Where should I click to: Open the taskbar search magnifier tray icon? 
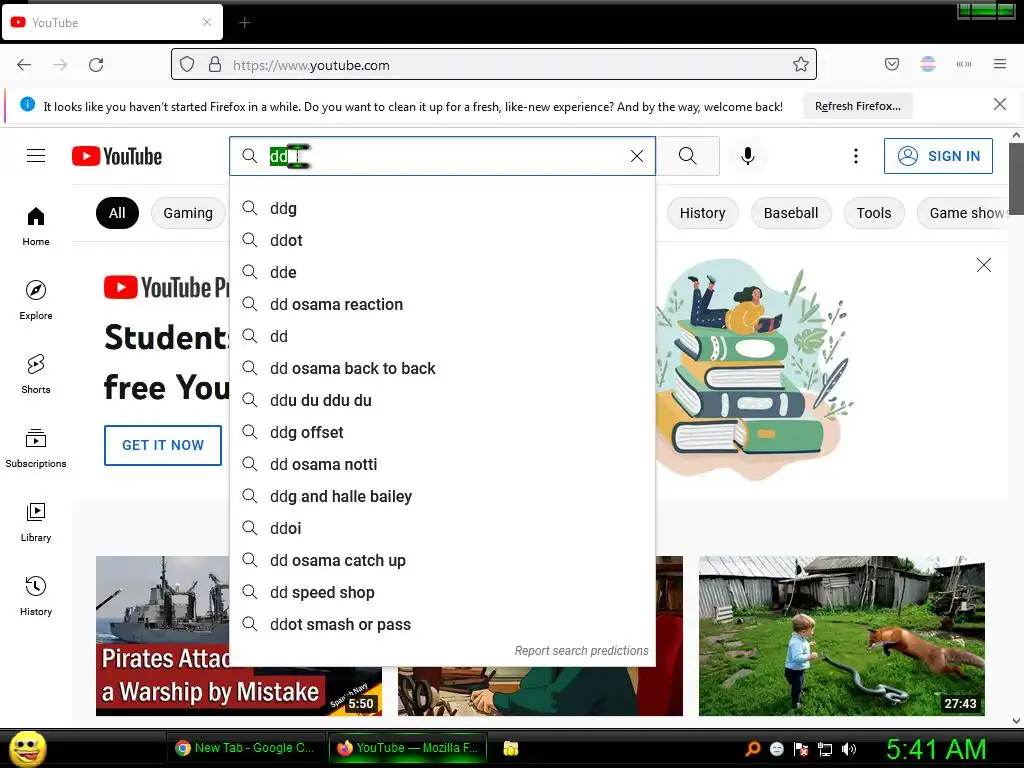pos(753,748)
